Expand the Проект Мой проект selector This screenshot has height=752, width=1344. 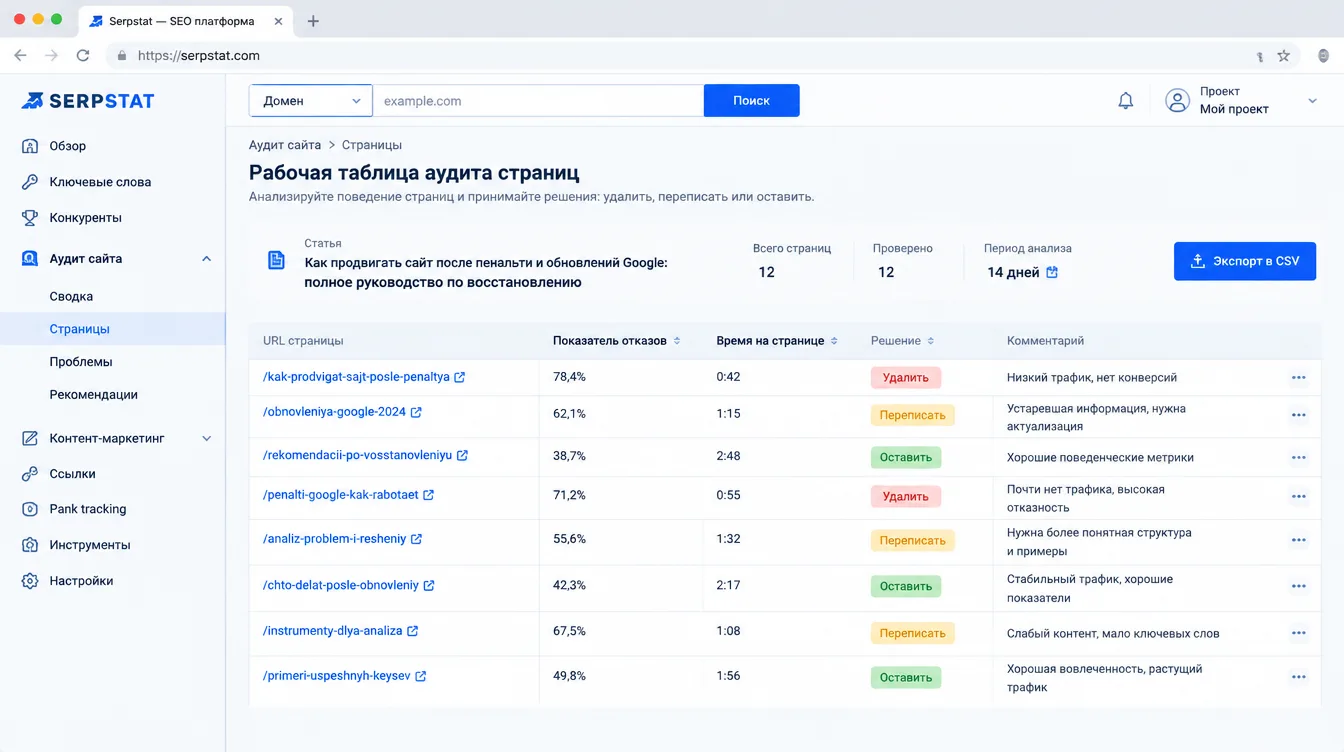(1312, 100)
